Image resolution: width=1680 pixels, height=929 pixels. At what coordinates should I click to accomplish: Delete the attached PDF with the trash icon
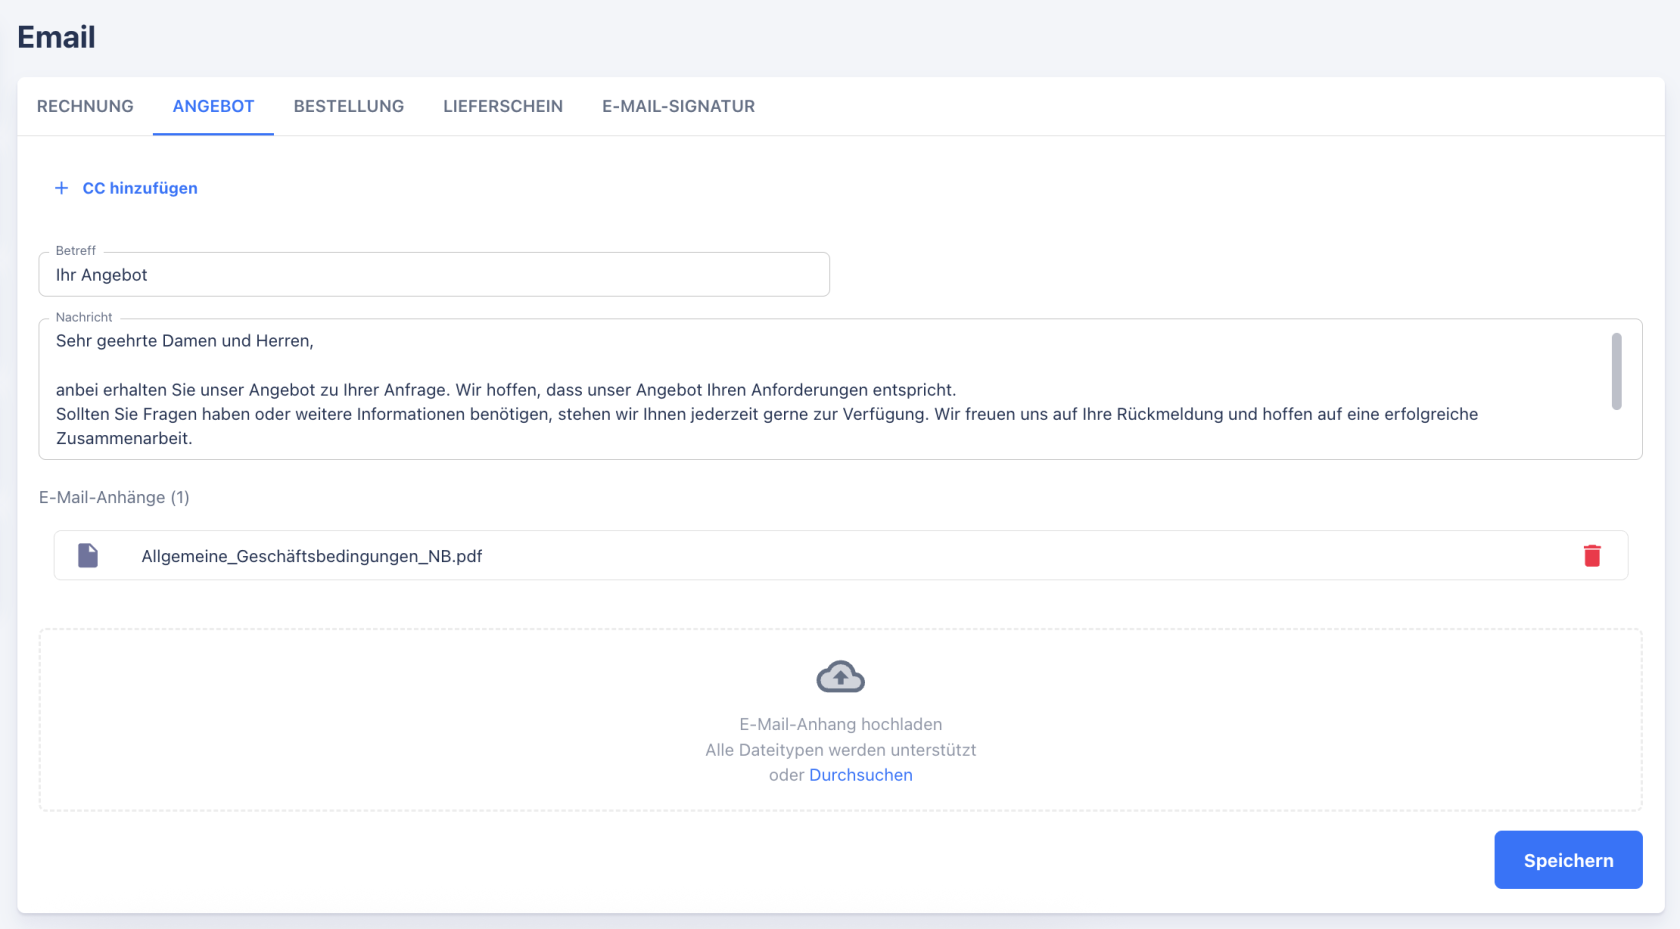[x=1592, y=556]
